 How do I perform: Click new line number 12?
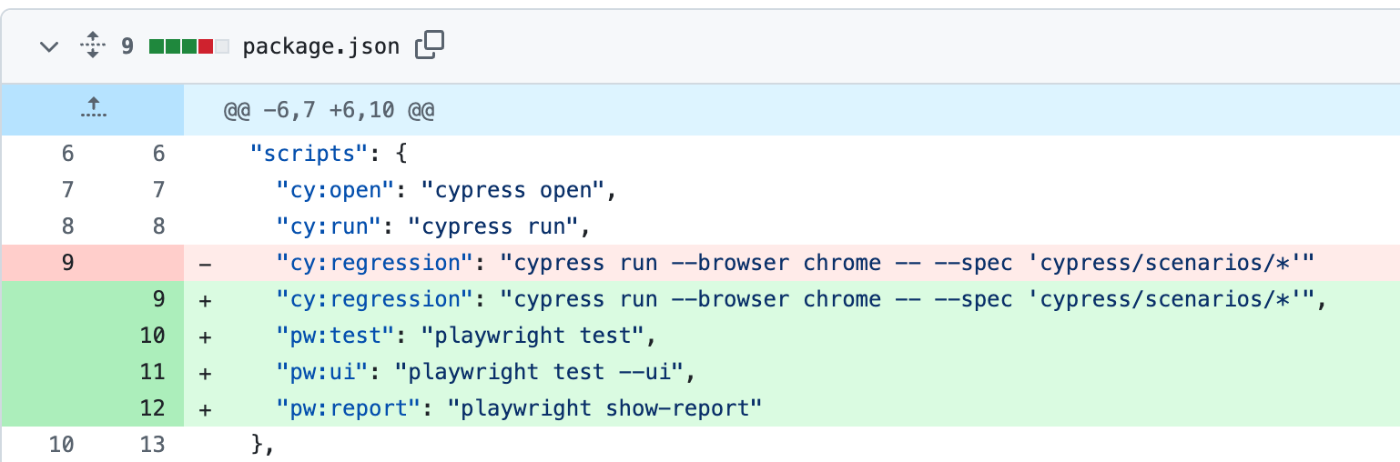[152, 408]
